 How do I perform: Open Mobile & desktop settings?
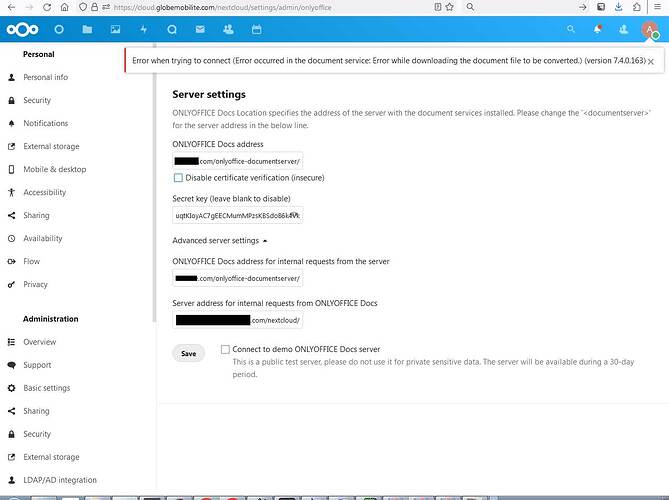point(55,169)
